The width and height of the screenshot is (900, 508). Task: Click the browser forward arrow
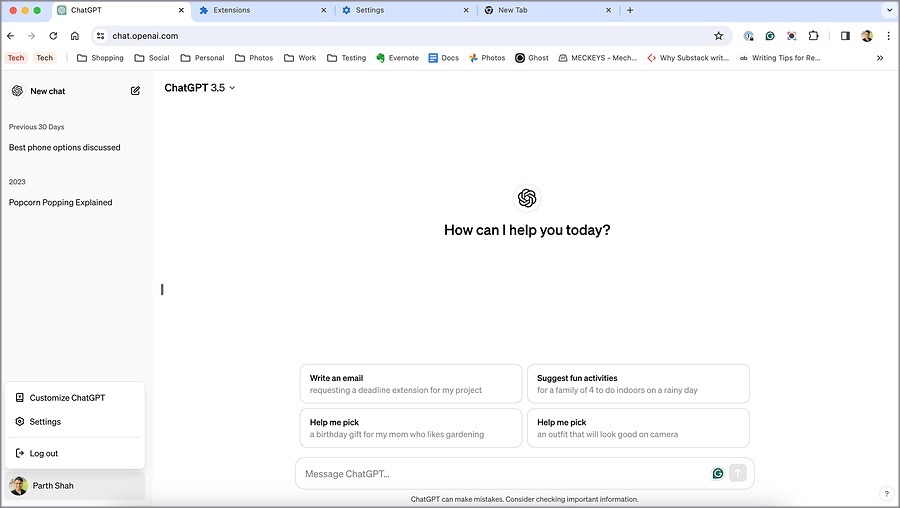(x=32, y=36)
